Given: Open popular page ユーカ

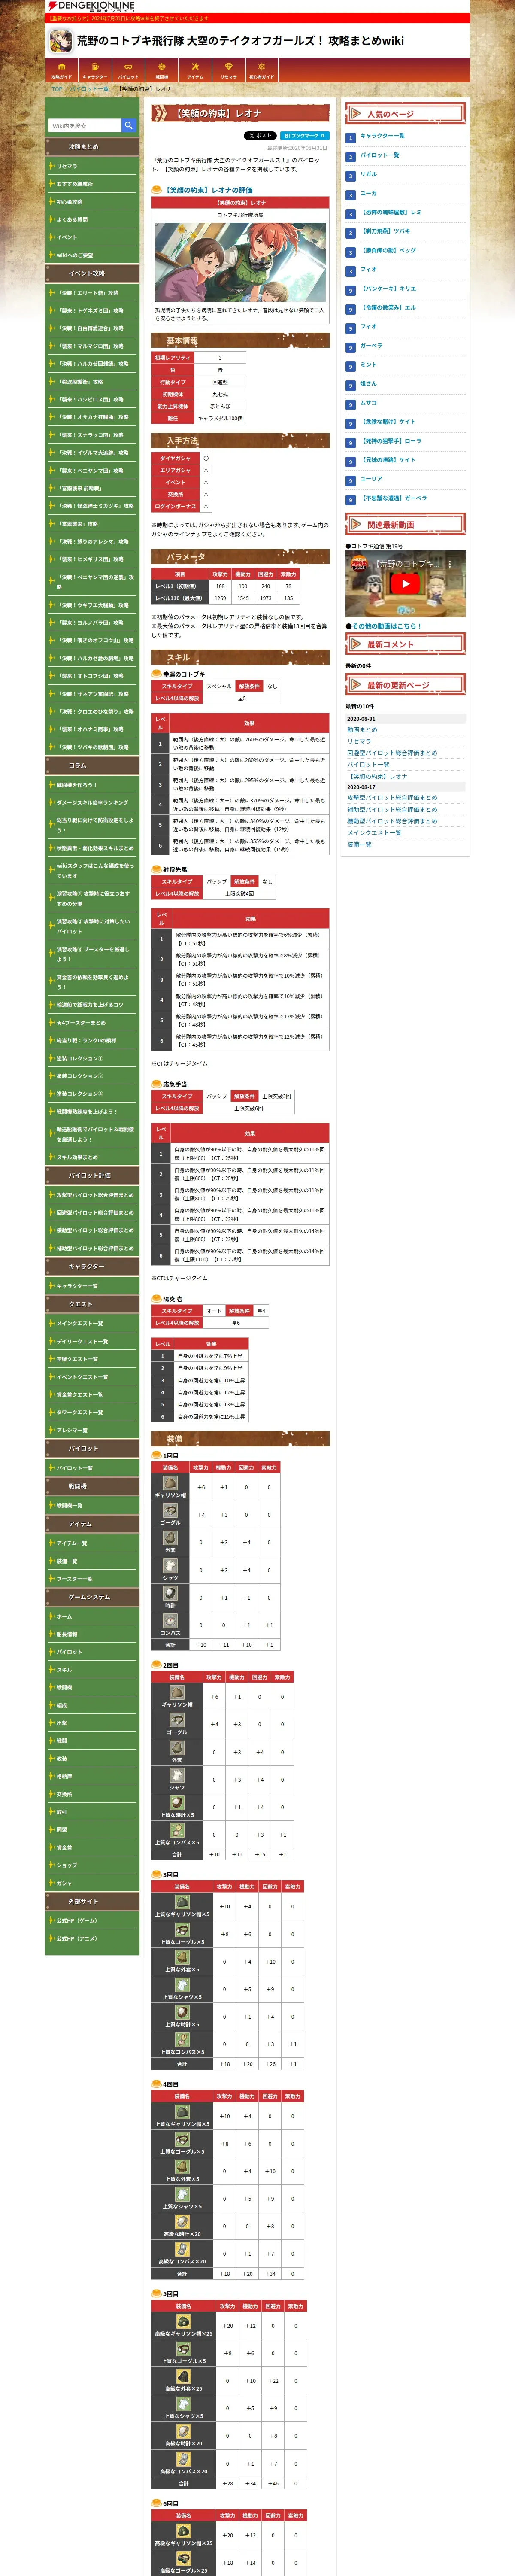Looking at the screenshot, I should pos(369,193).
